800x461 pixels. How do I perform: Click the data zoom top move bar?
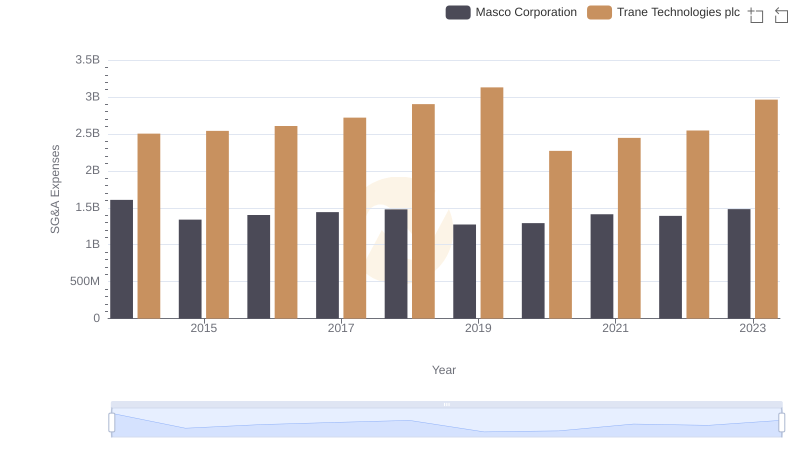tap(446, 404)
